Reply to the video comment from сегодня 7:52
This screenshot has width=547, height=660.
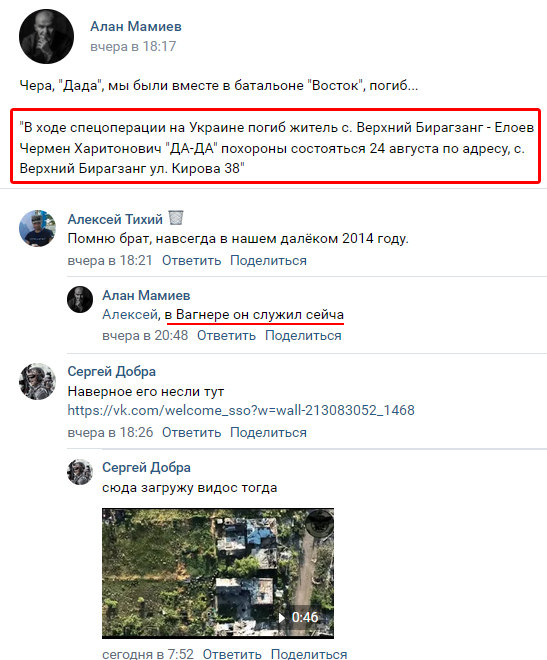[232, 654]
